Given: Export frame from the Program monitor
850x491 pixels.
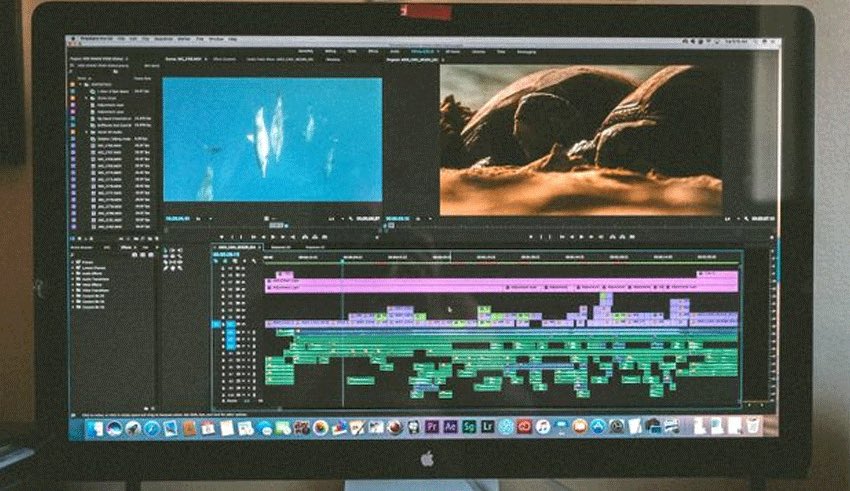Looking at the screenshot, I should click(632, 237).
